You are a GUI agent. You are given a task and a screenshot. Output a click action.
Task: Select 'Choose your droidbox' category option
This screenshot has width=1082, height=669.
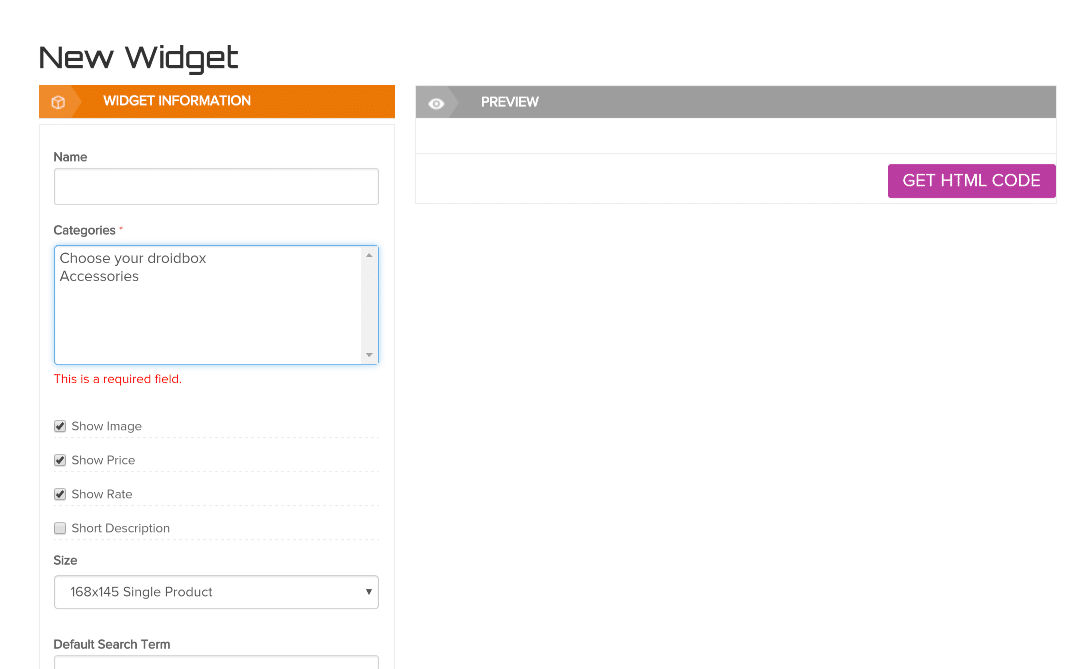(133, 258)
